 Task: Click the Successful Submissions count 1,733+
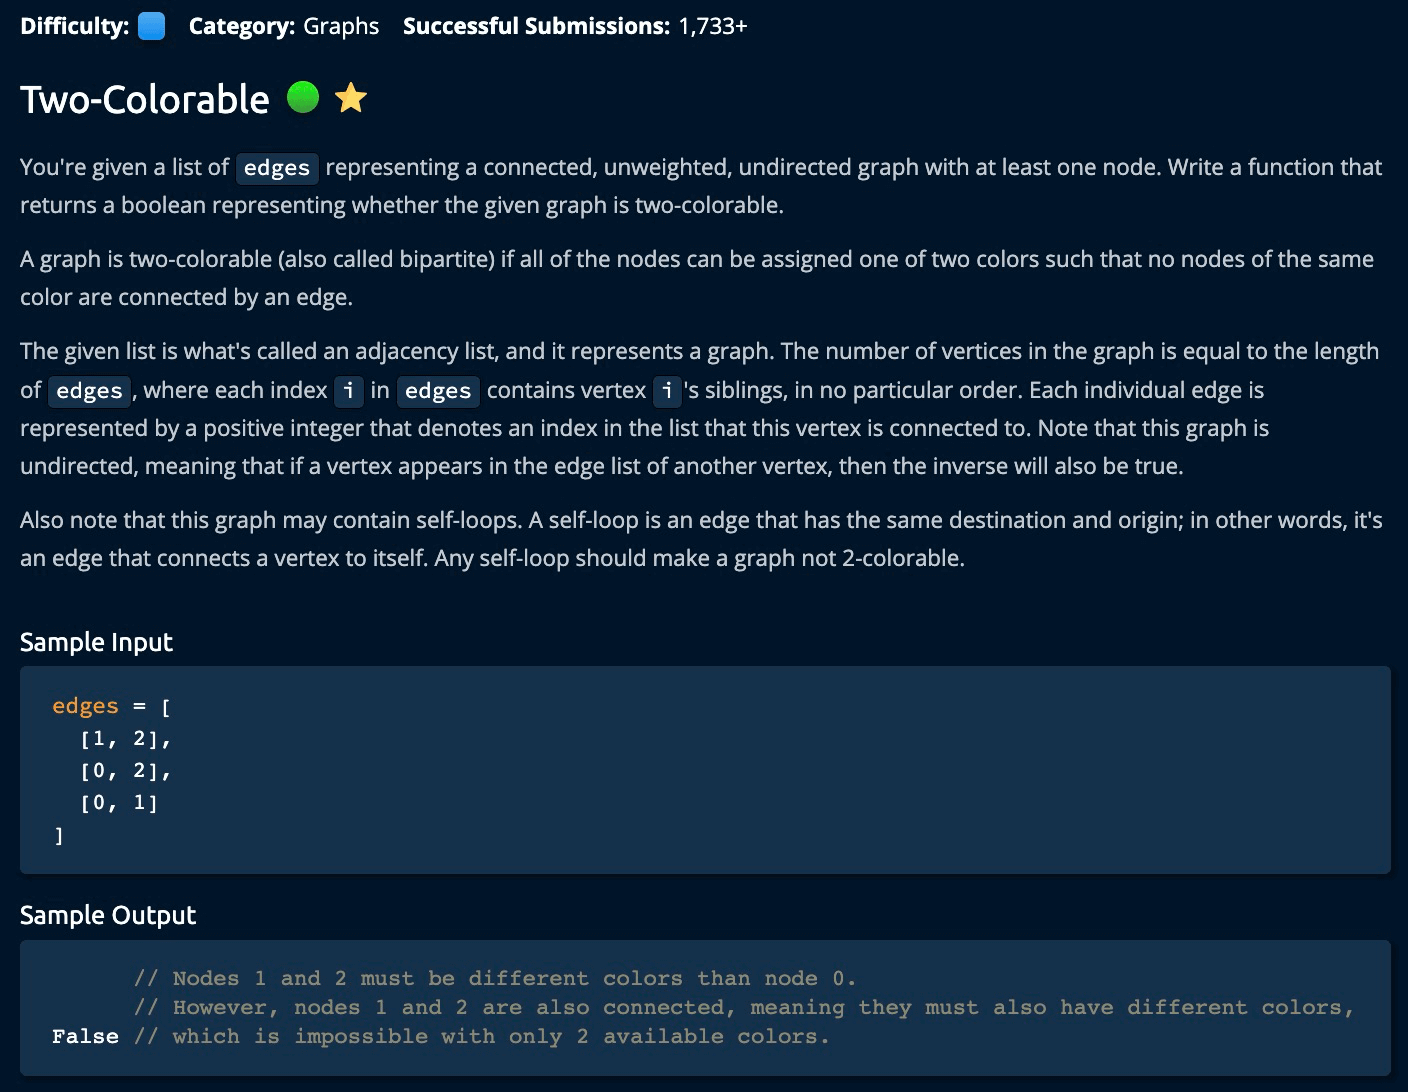(x=712, y=26)
